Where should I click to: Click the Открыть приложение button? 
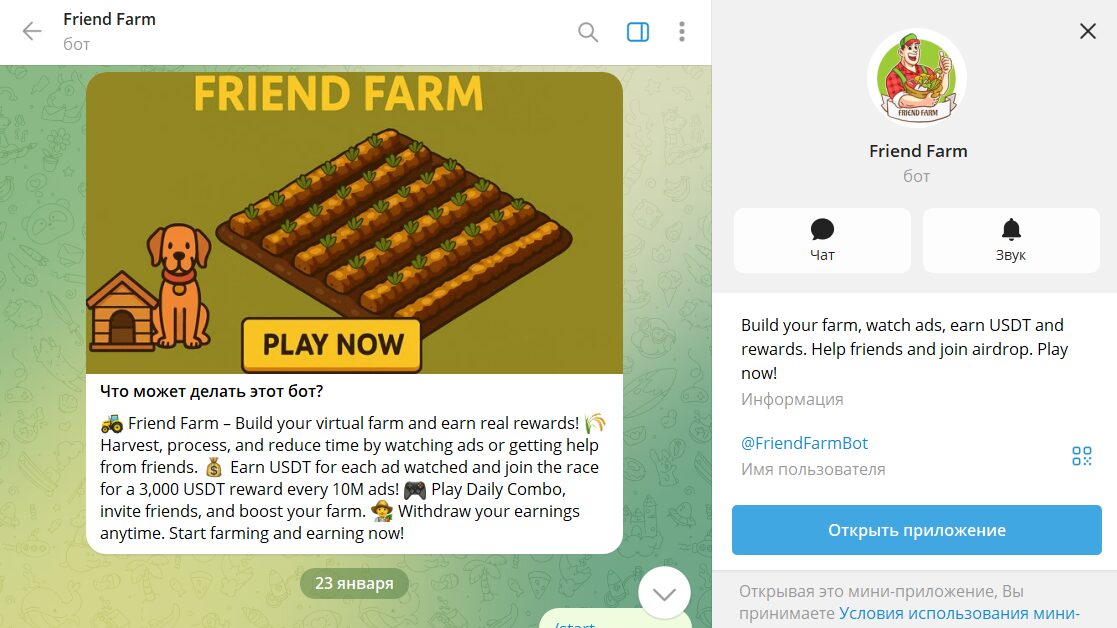point(917,530)
